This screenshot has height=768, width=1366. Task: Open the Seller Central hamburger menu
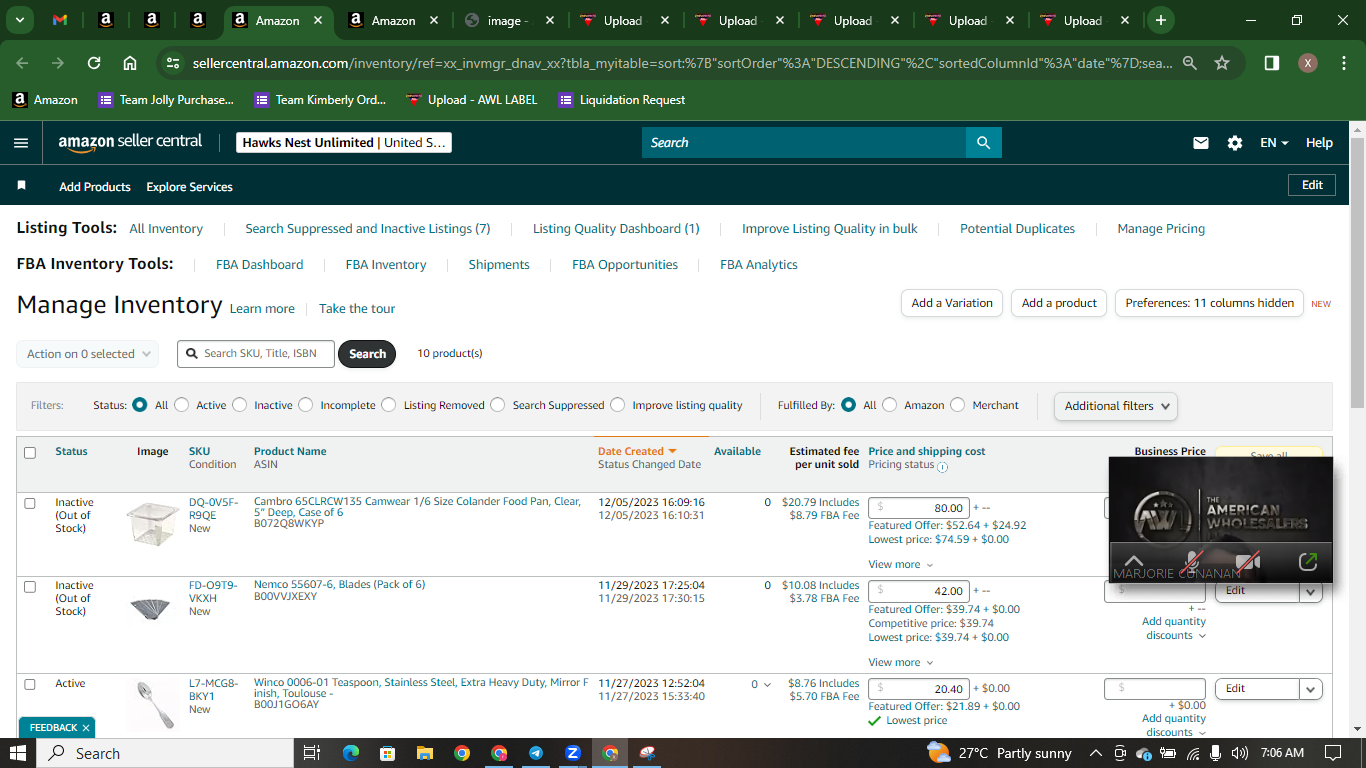[x=21, y=143]
